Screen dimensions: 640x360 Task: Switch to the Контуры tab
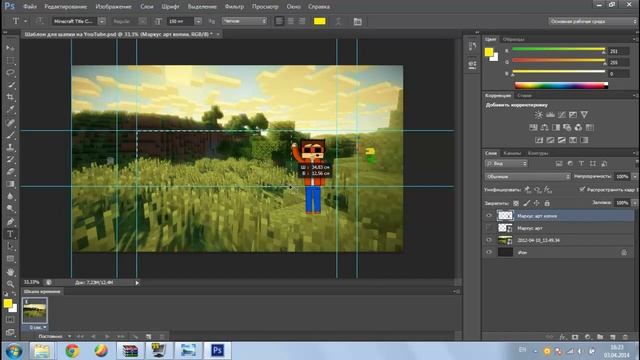538,153
